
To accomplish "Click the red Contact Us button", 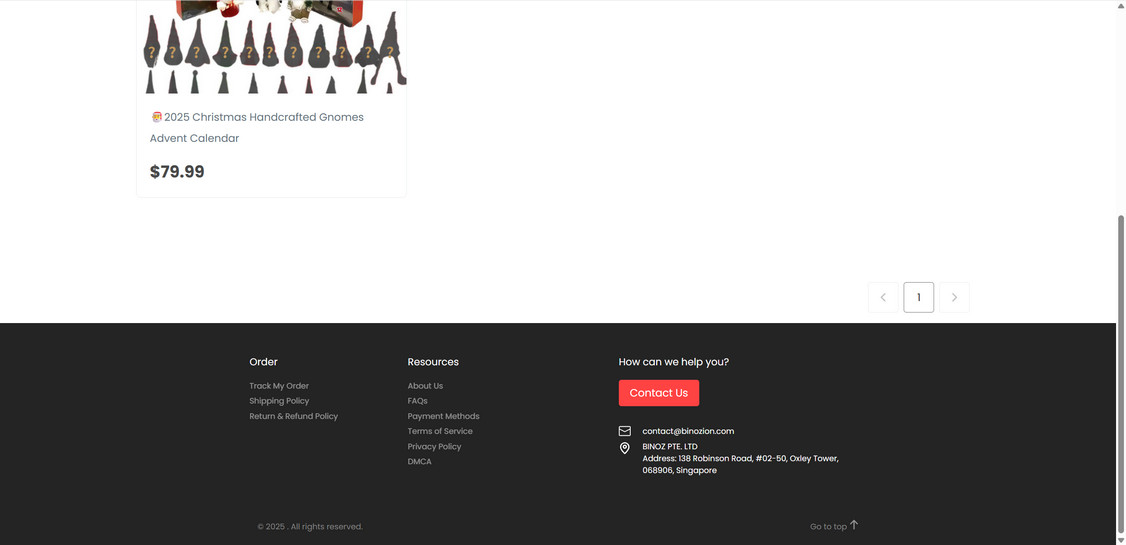I will [x=659, y=393].
